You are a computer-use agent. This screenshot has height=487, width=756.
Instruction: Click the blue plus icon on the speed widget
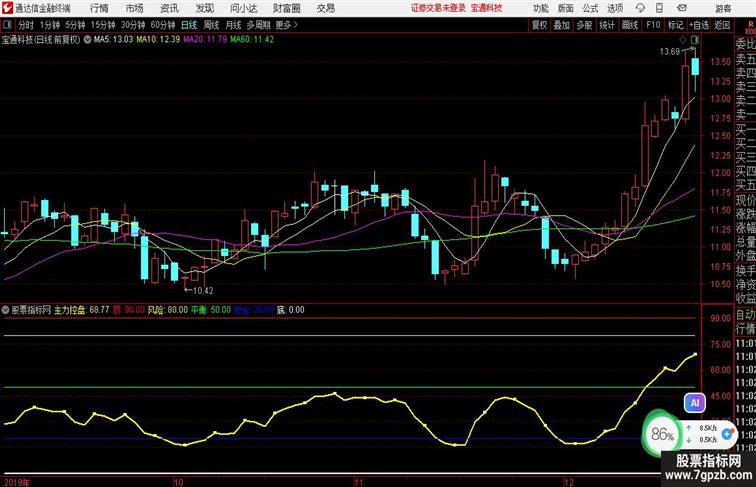[x=727, y=433]
